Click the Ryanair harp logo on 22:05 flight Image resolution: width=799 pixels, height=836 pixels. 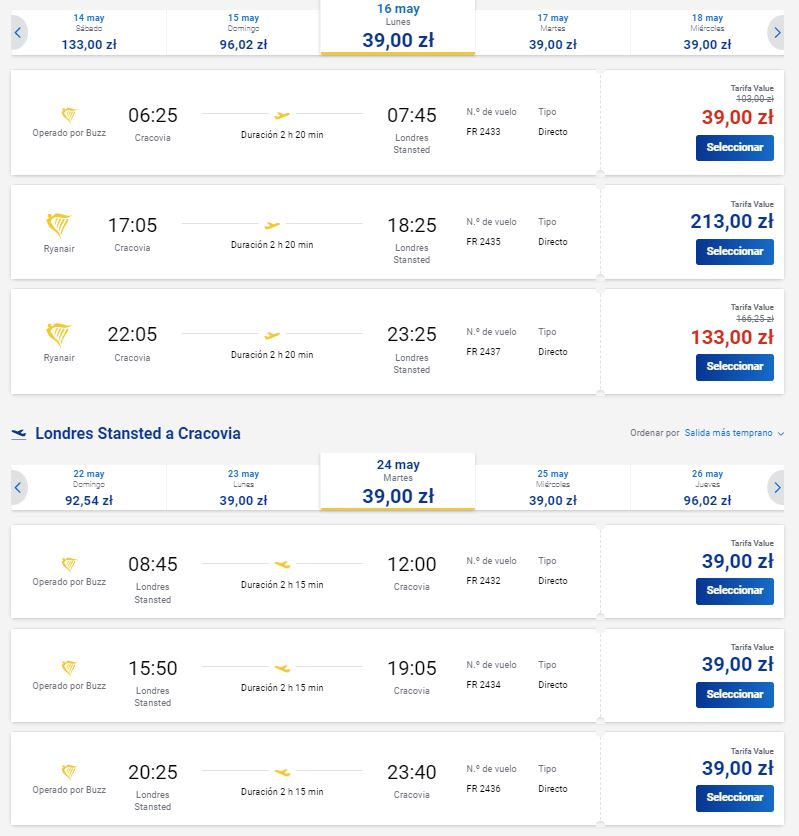tap(58, 335)
